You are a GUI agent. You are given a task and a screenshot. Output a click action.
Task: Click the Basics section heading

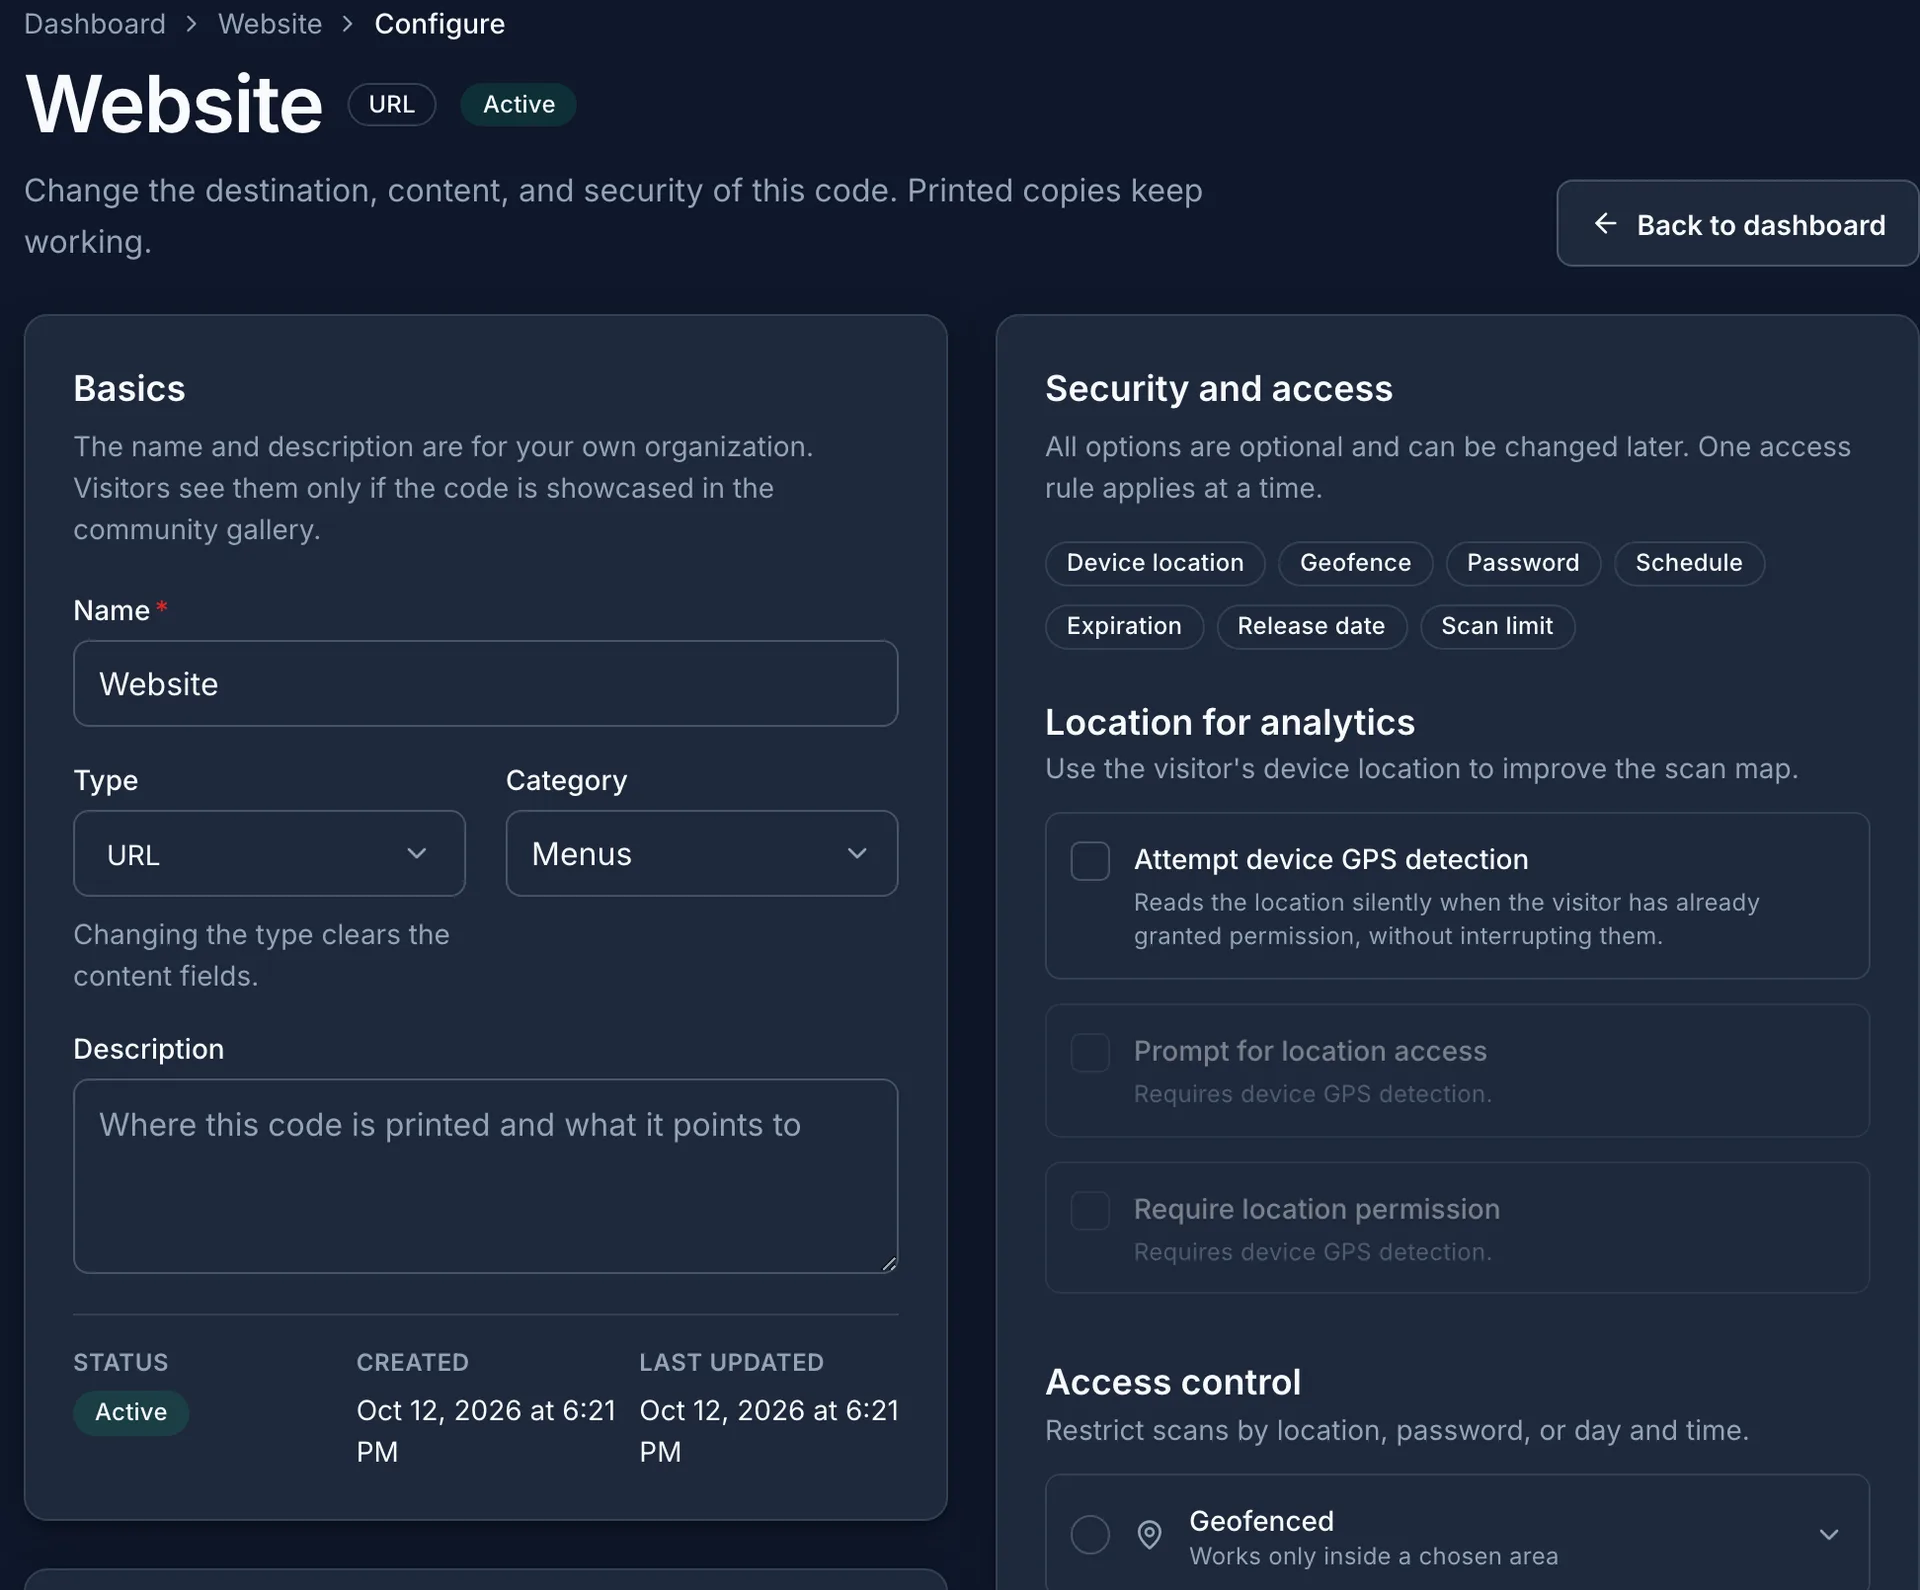click(130, 389)
